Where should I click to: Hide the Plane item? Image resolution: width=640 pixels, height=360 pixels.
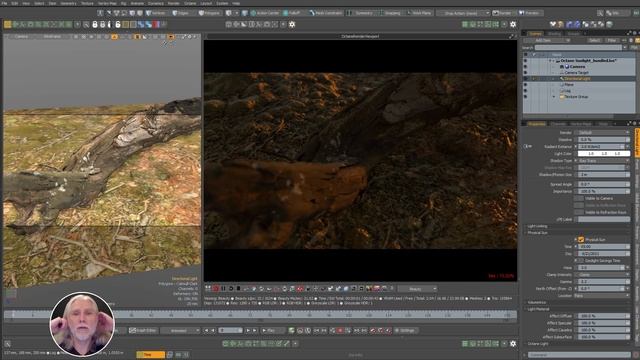(x=525, y=85)
